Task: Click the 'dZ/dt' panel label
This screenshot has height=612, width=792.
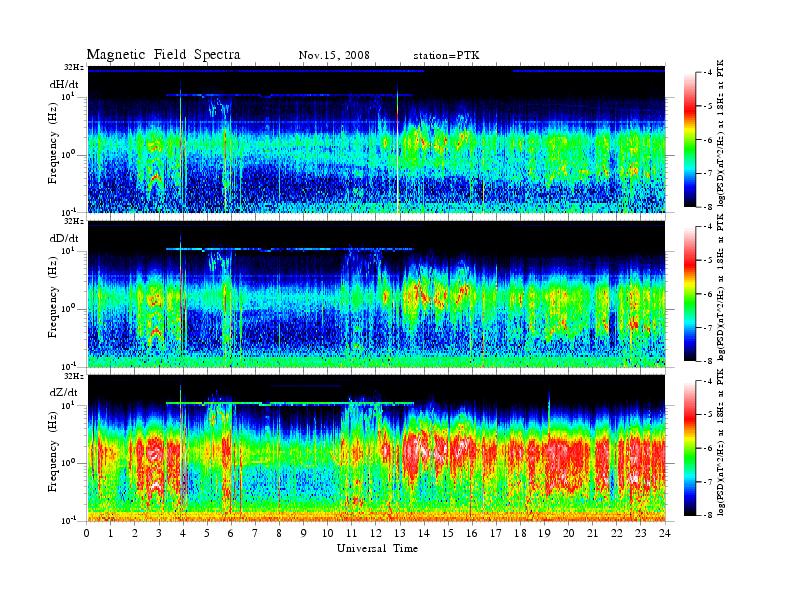Action: pyautogui.click(x=64, y=392)
